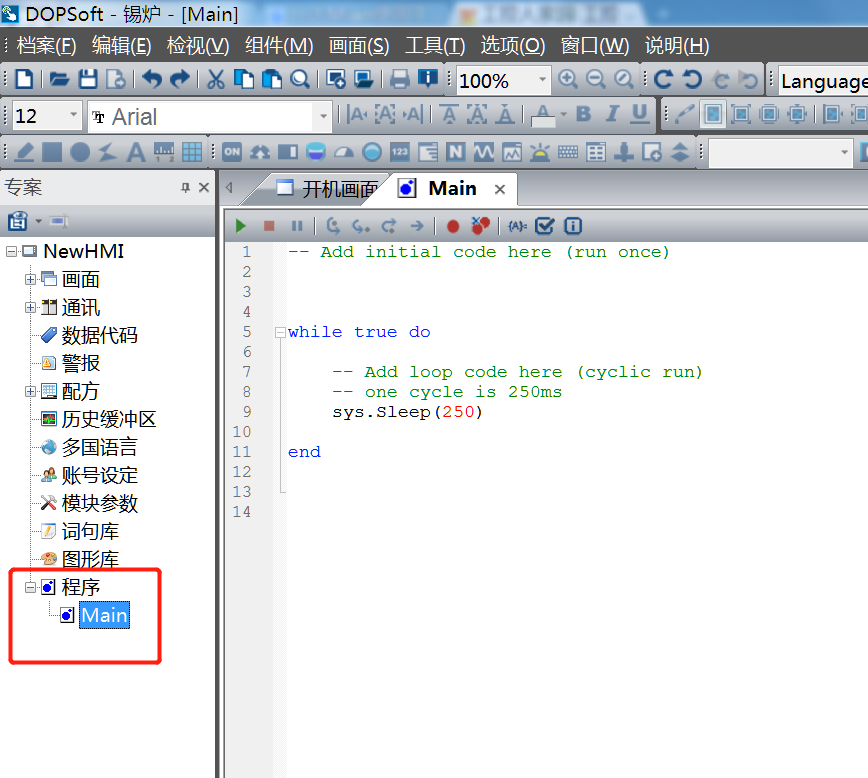Screen dimensions: 868x778
Task: Click the Cut scissors icon
Action: (215, 80)
